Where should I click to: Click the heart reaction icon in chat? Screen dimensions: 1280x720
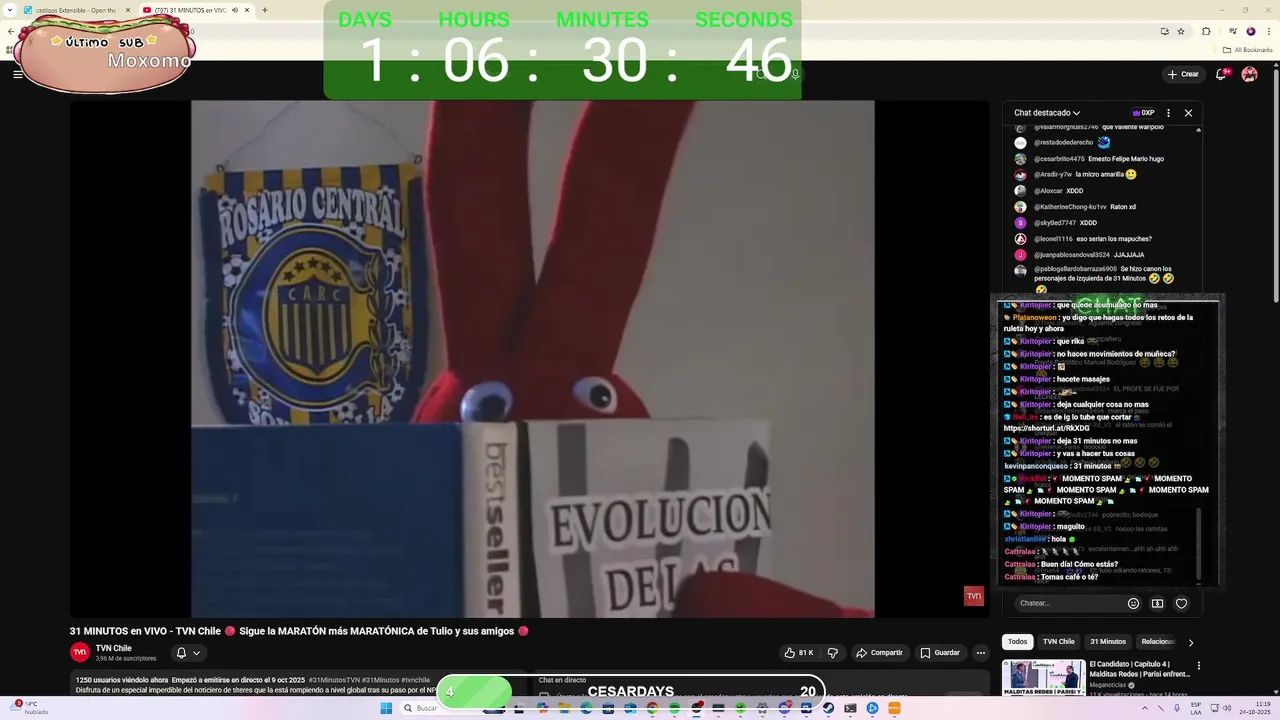1181,603
